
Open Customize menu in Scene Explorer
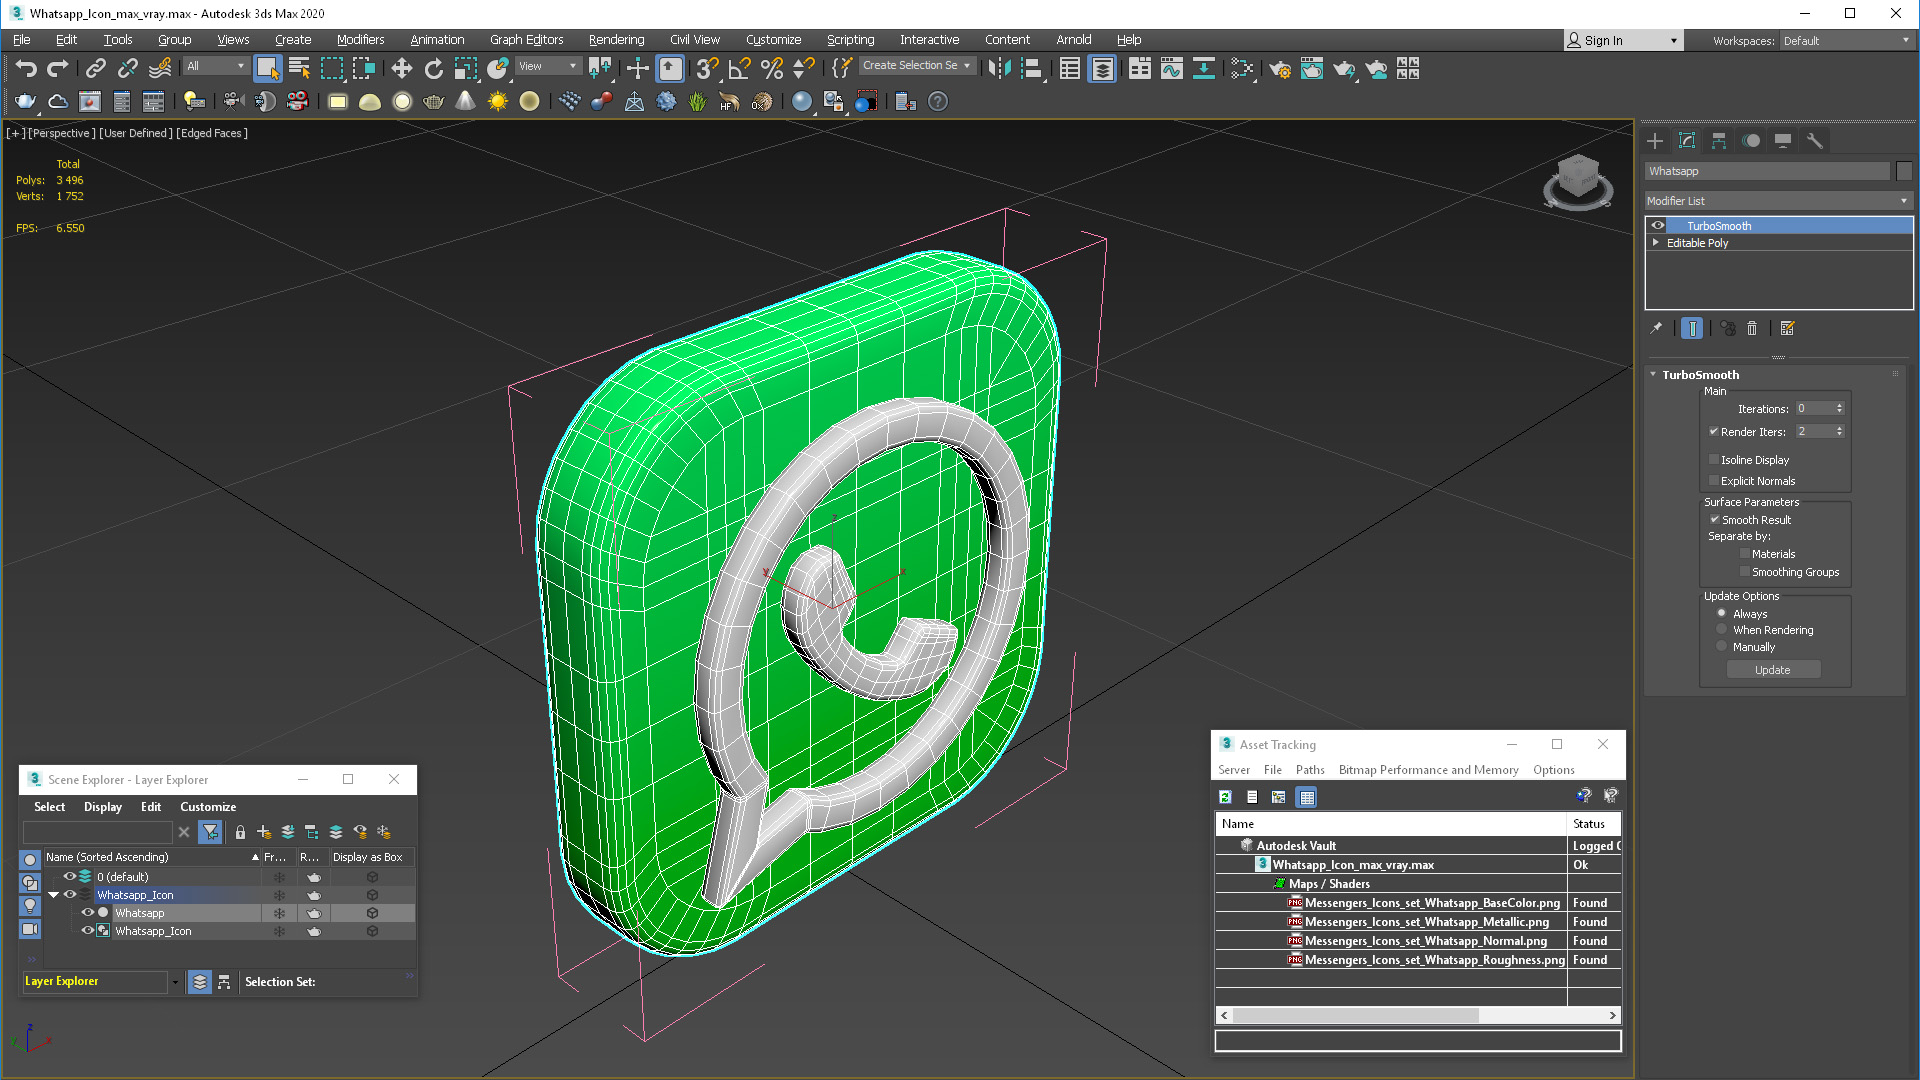(208, 807)
